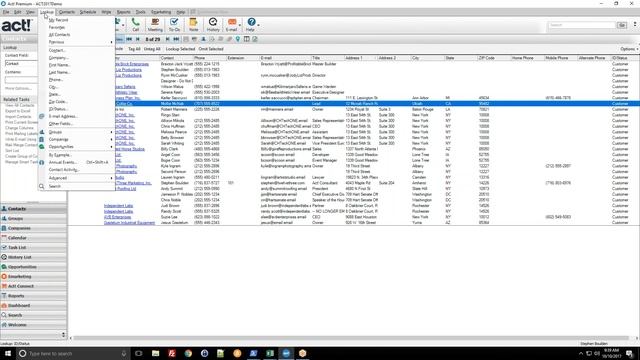Click the Task View taskbar icon
Screen dimensions: 640x360
click(x=139, y=353)
